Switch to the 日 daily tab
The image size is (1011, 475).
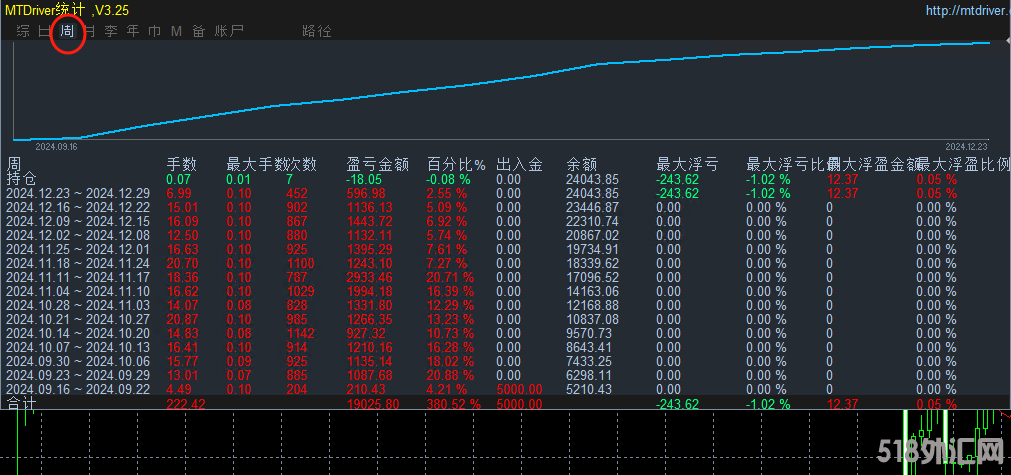click(44, 31)
